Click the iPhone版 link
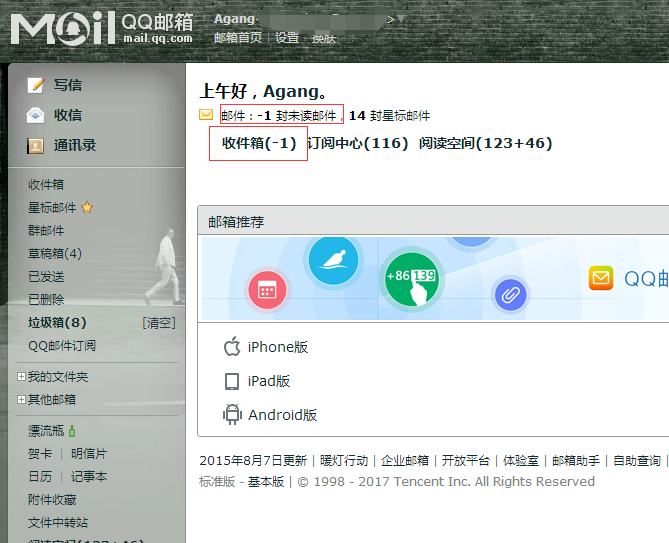The height and width of the screenshot is (543, 669). (x=278, y=347)
